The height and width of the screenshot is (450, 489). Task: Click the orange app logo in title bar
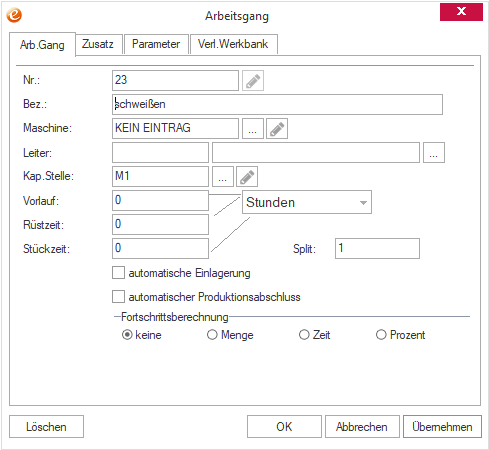[14, 15]
